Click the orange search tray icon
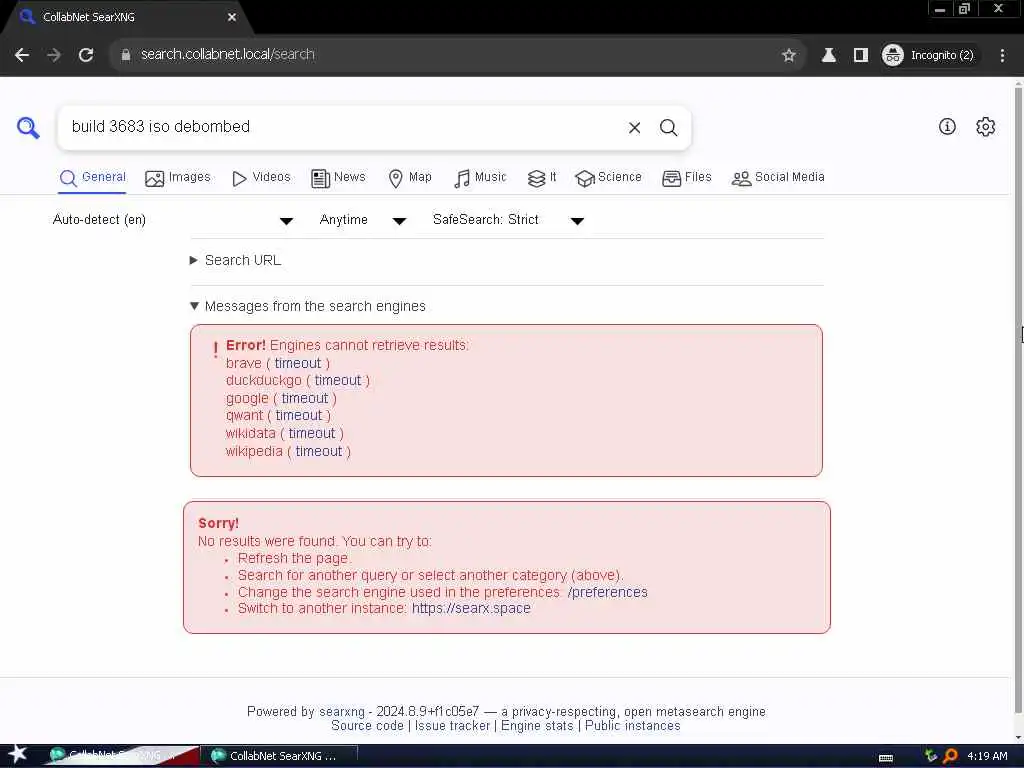The width and height of the screenshot is (1024, 768). click(950, 756)
